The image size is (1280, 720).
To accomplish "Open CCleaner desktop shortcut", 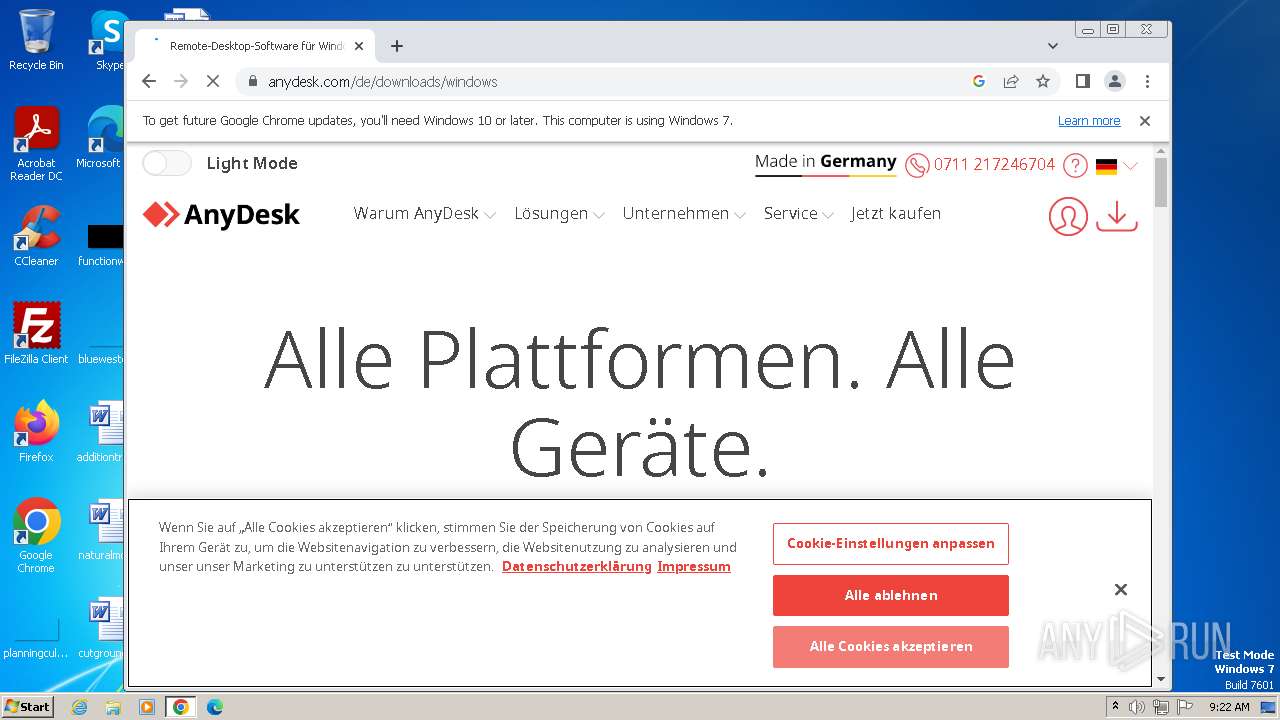I will tap(36, 236).
